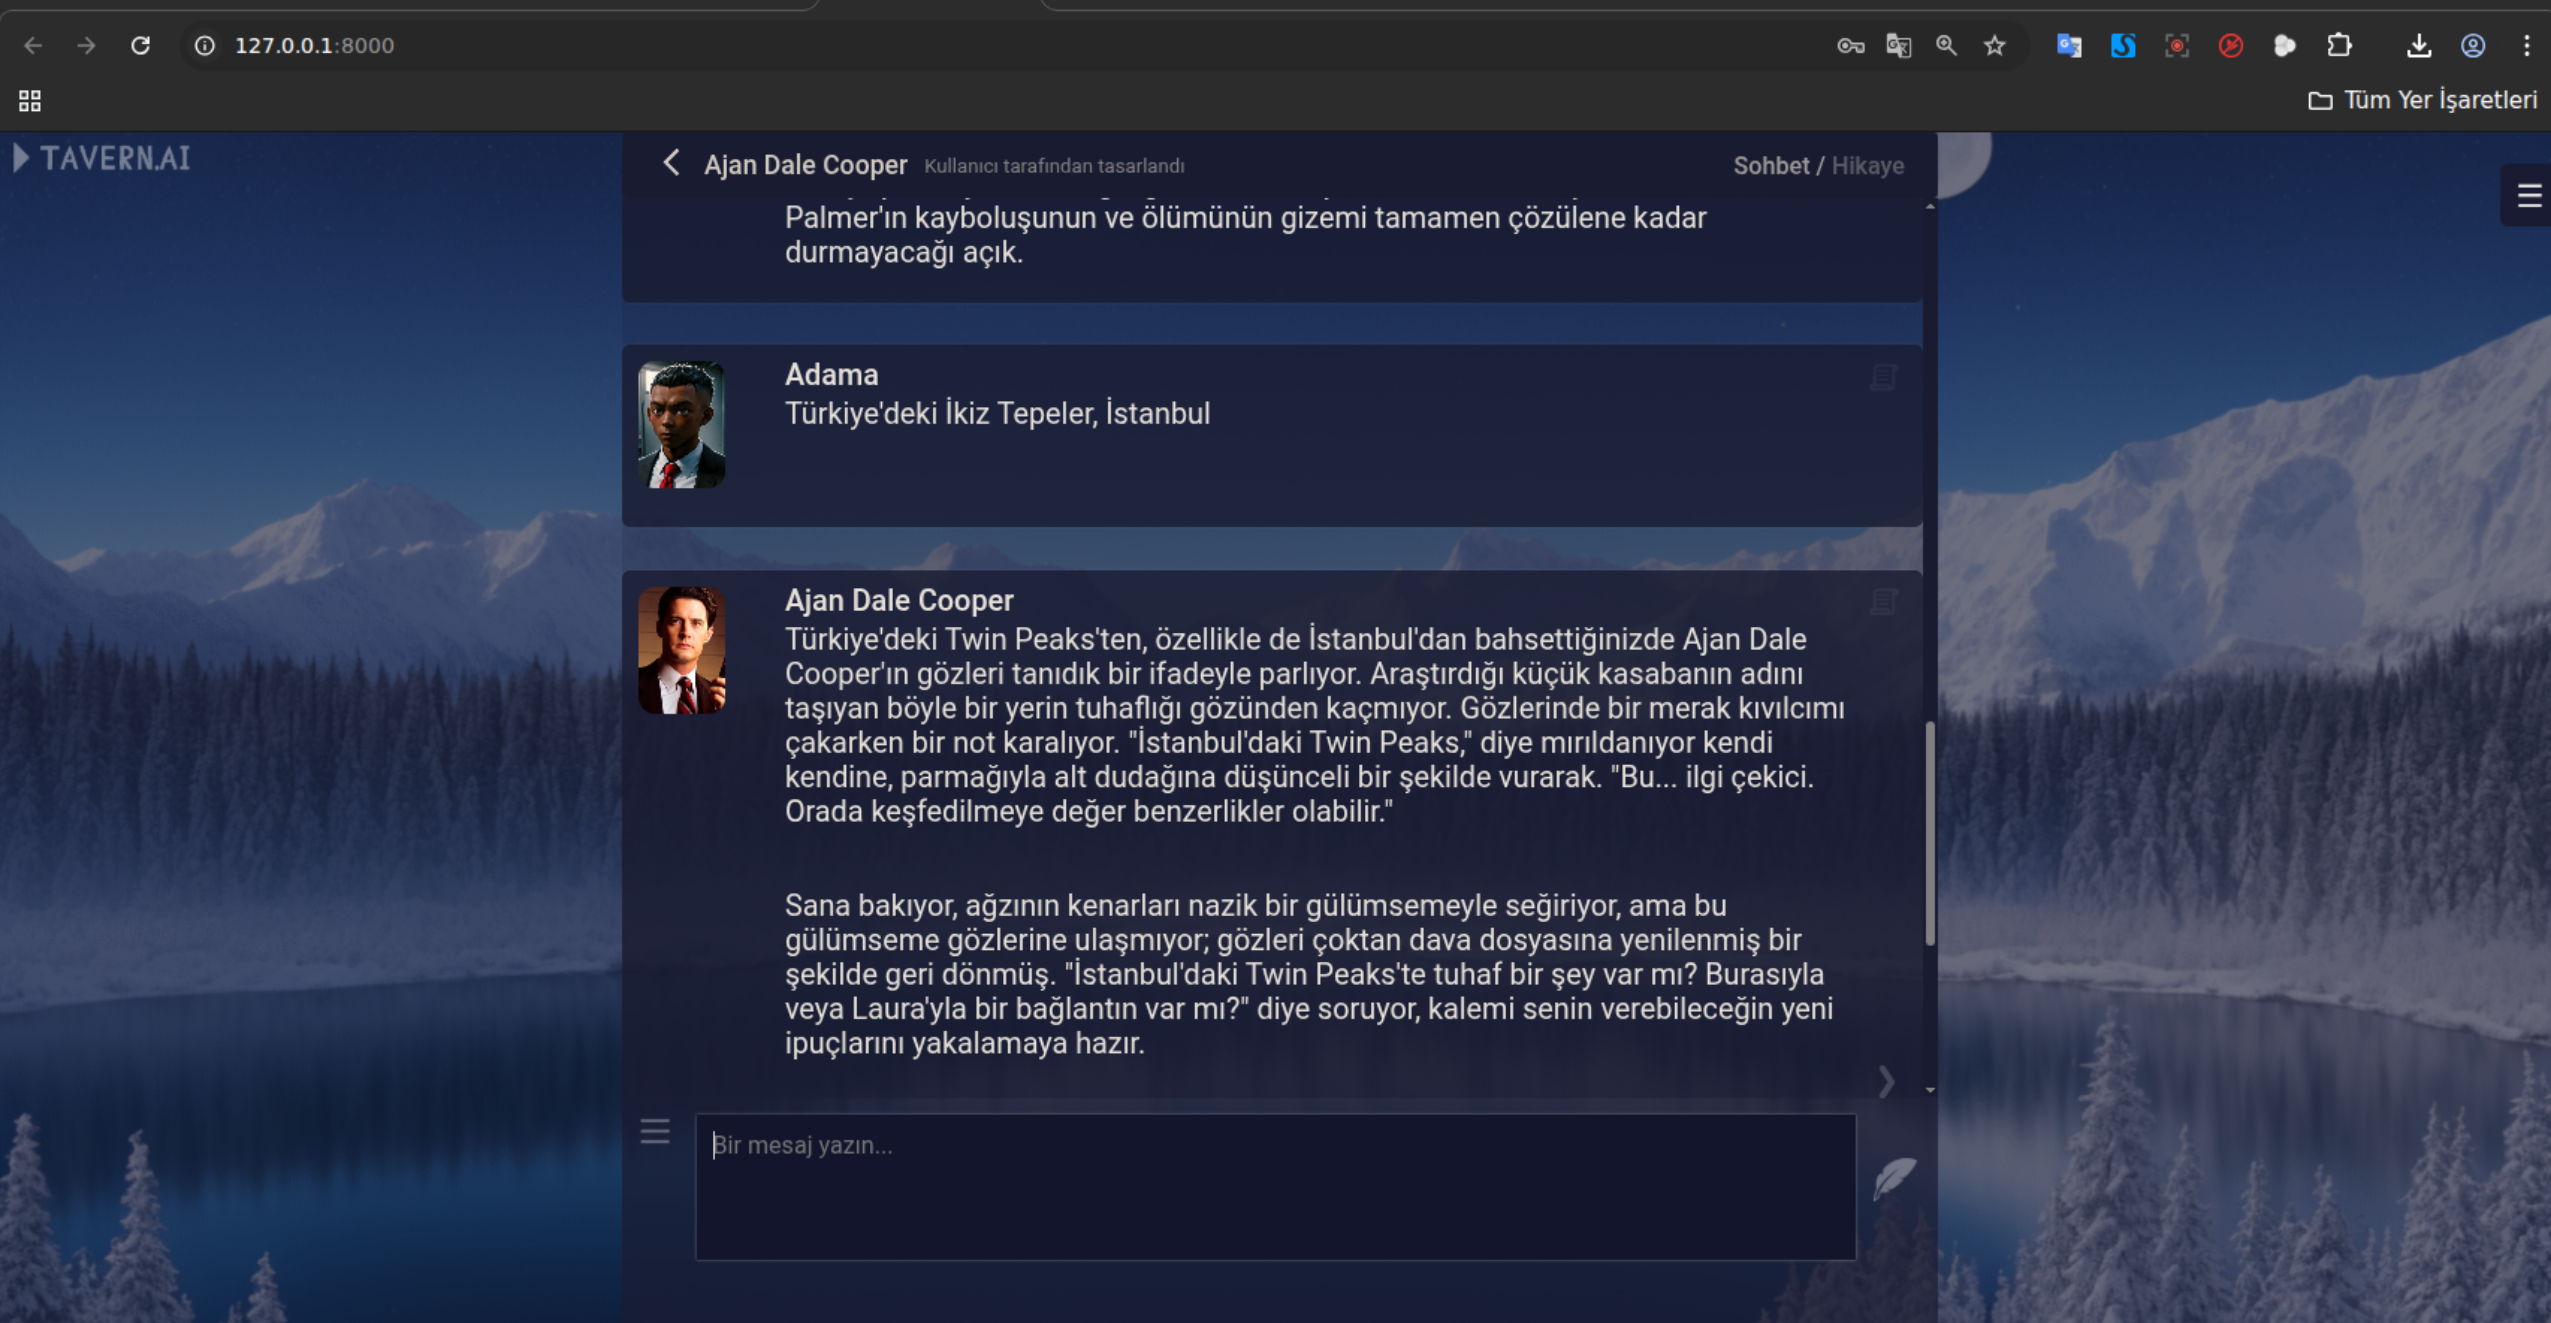The image size is (2551, 1323).
Task: Open Chrome three-dot menu
Action: (2527, 45)
